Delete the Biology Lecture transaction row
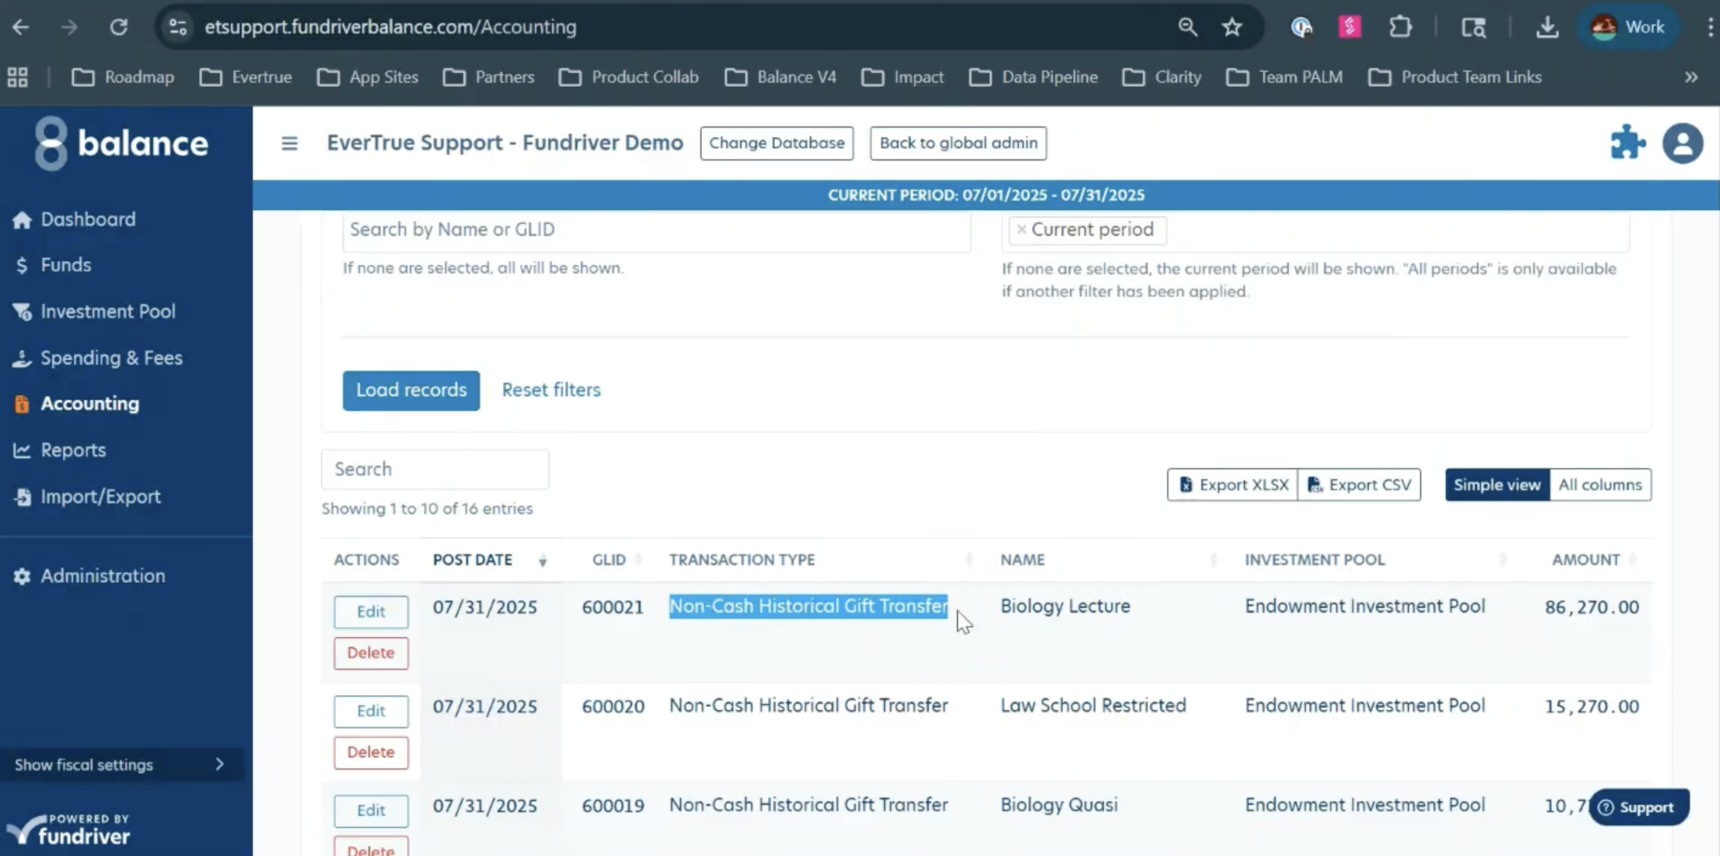 [370, 653]
